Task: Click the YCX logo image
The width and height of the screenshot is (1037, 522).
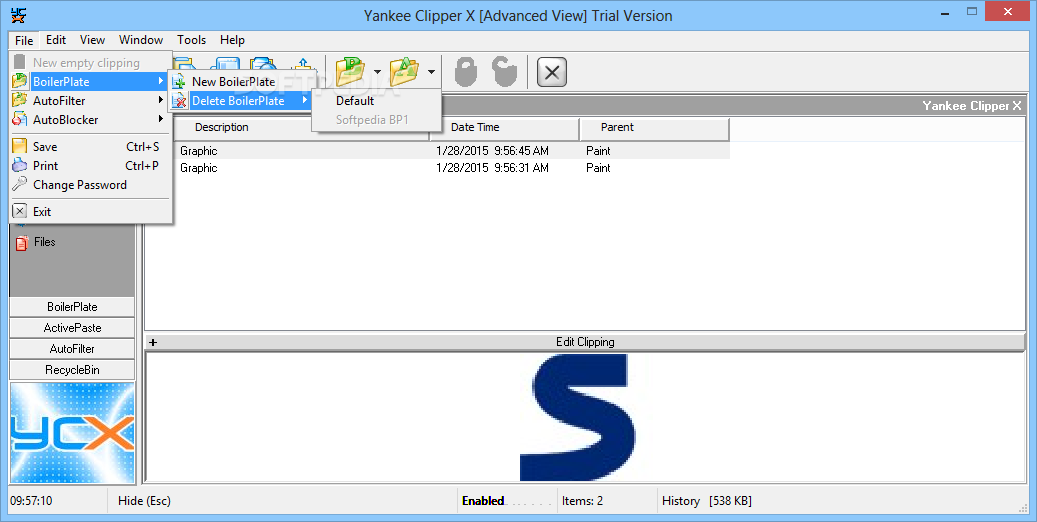Action: pyautogui.click(x=72, y=433)
